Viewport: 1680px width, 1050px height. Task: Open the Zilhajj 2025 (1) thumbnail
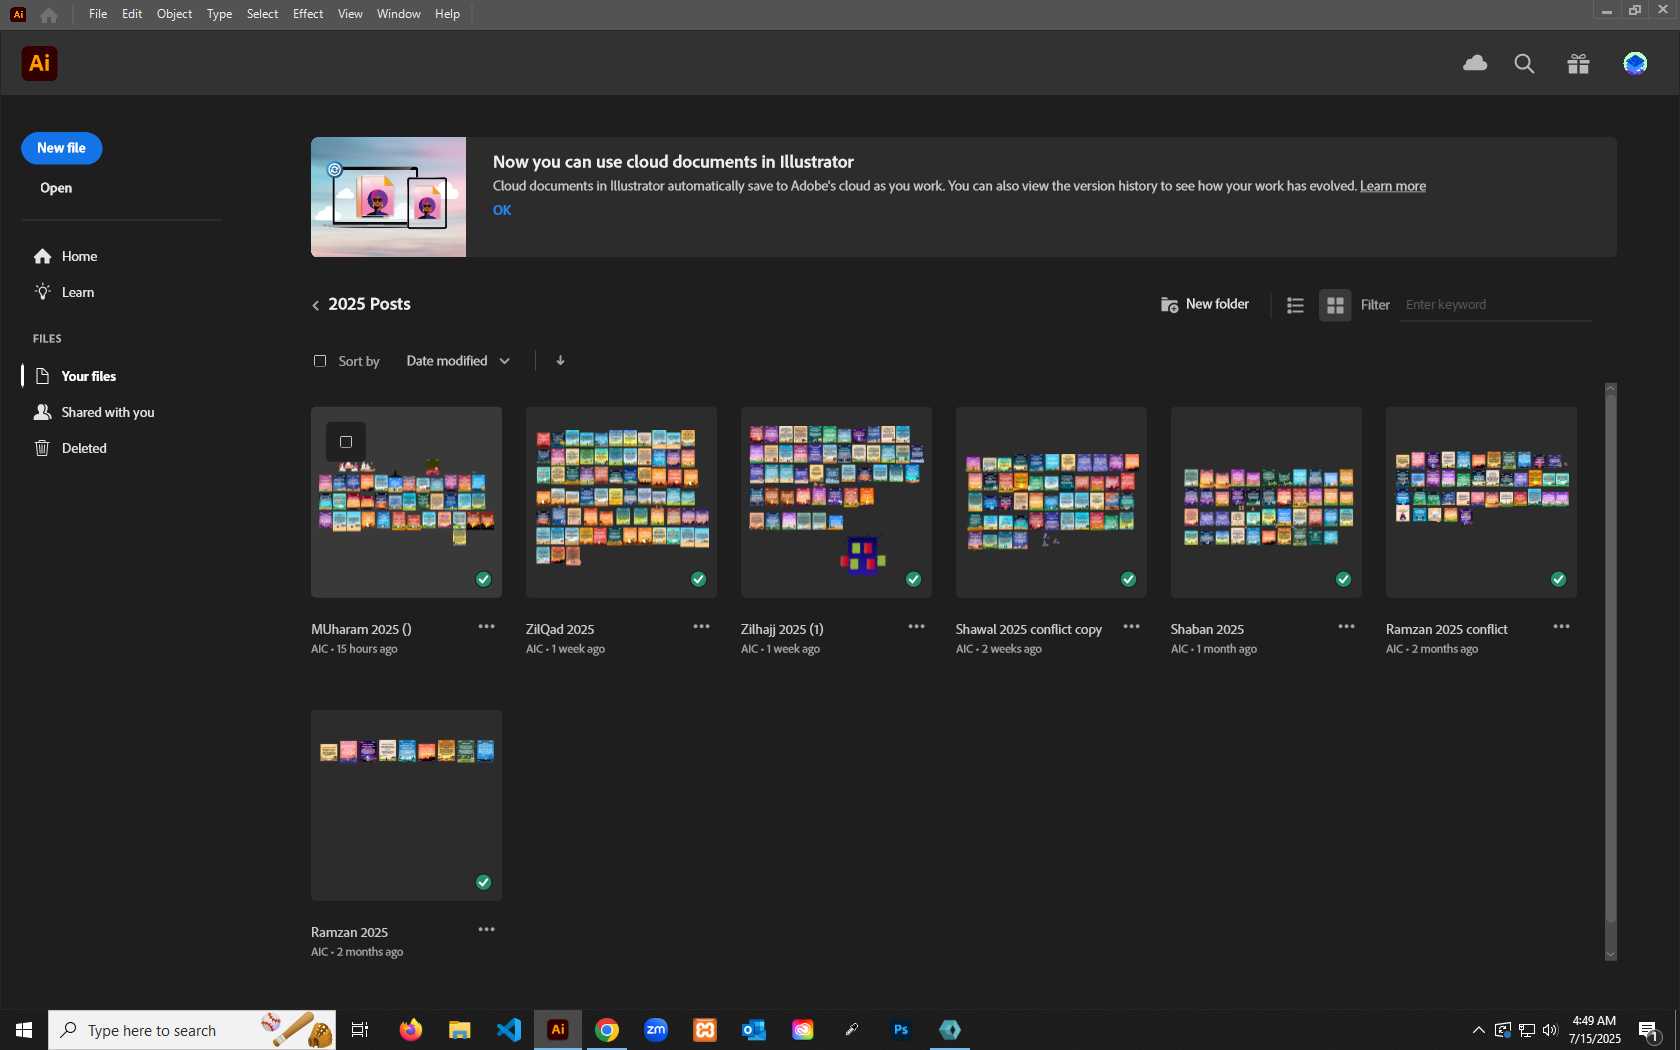[x=836, y=502]
